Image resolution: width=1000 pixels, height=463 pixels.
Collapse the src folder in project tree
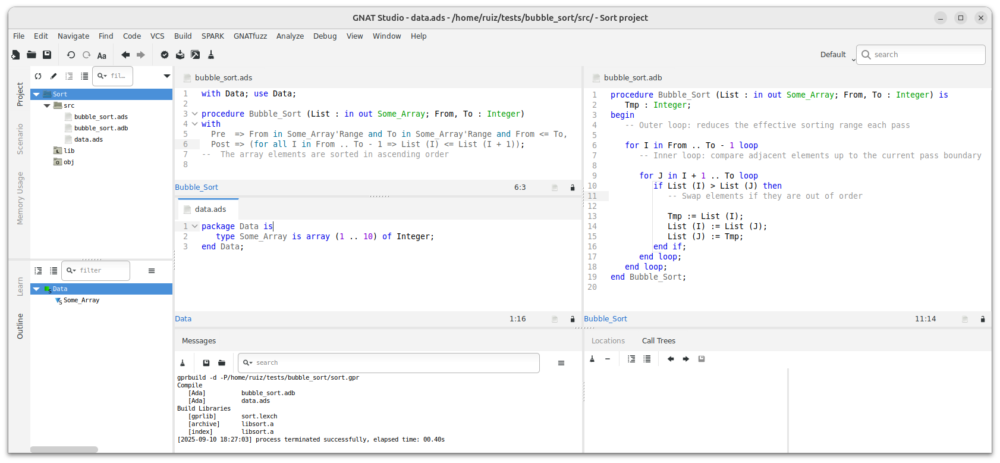46,105
